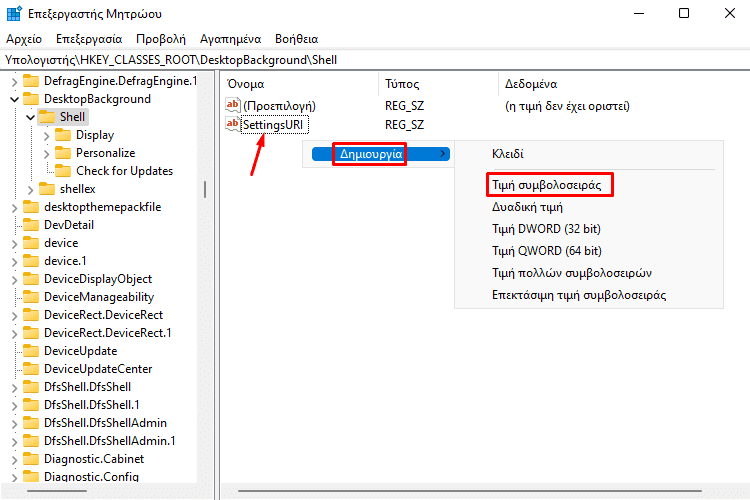Click the DeviceUpdate folder icon
The image size is (750, 500).
click(31, 351)
